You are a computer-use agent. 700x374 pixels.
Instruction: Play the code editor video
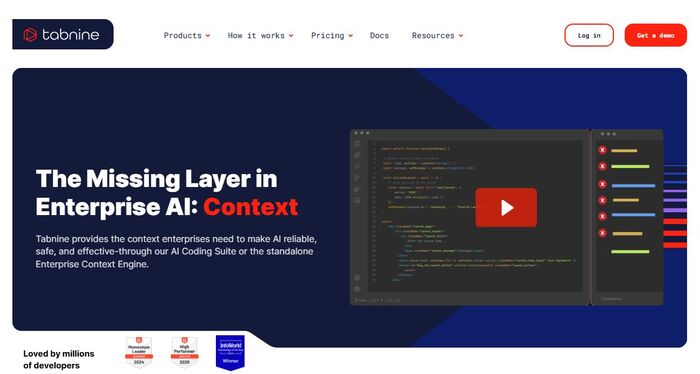[506, 208]
